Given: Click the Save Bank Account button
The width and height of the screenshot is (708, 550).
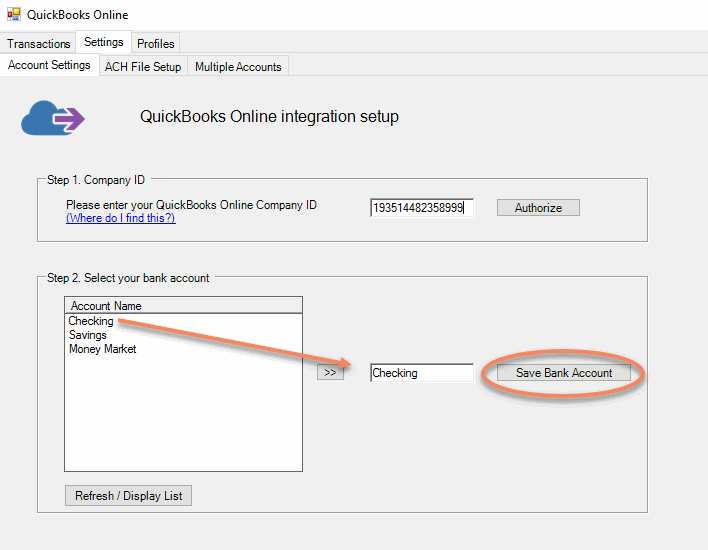Looking at the screenshot, I should (564, 373).
